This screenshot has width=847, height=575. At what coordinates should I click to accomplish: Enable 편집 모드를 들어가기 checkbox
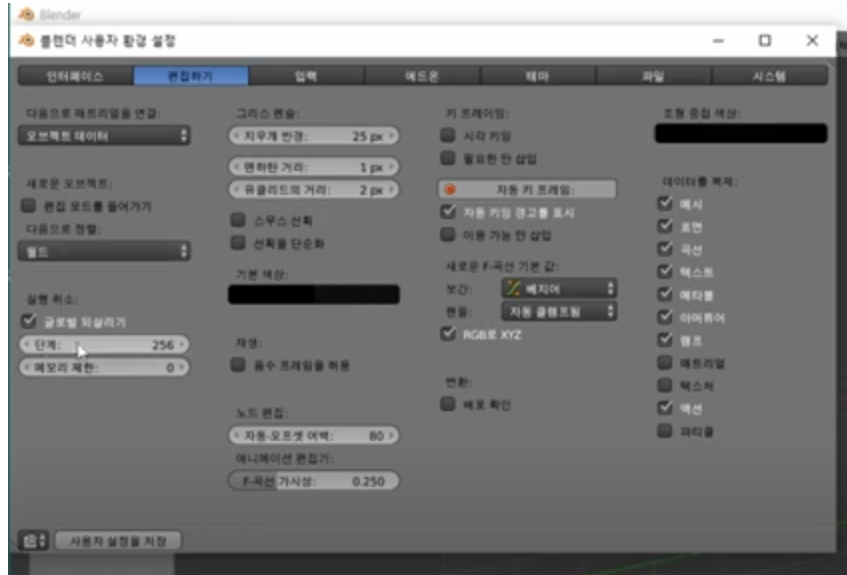tap(29, 205)
